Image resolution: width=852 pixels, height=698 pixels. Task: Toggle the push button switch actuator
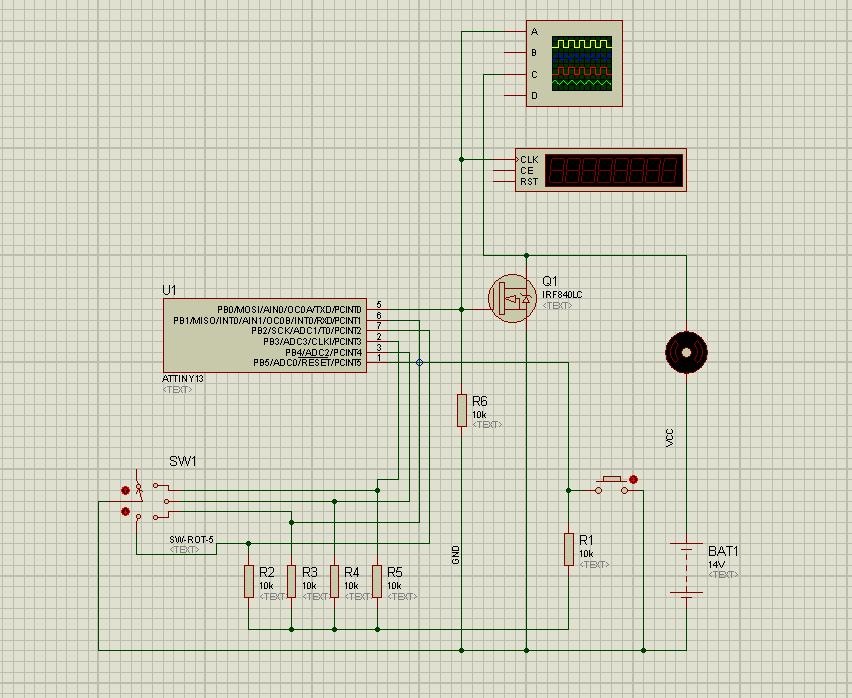[612, 480]
